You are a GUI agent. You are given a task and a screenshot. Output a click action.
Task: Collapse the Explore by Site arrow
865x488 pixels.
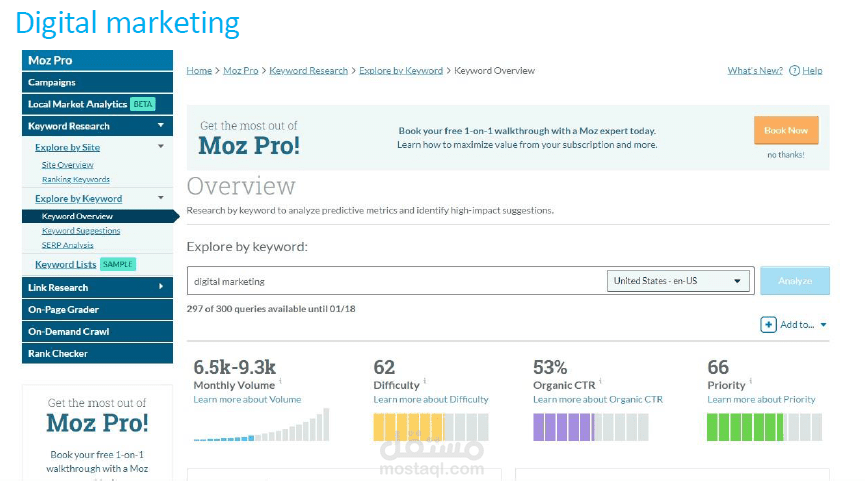click(161, 147)
